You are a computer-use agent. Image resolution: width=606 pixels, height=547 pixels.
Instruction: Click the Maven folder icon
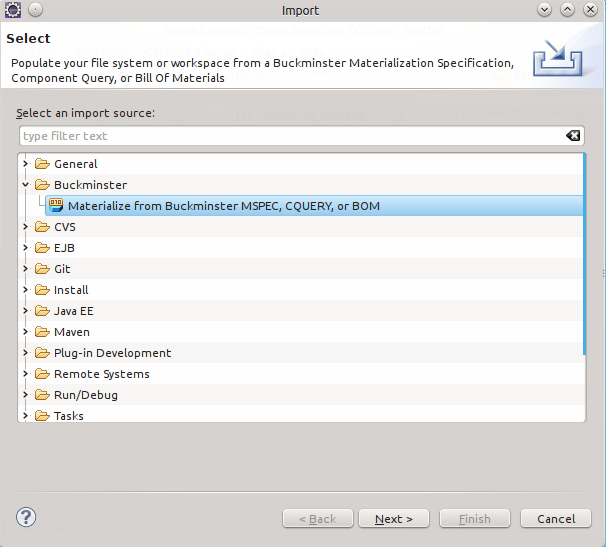click(x=42, y=332)
